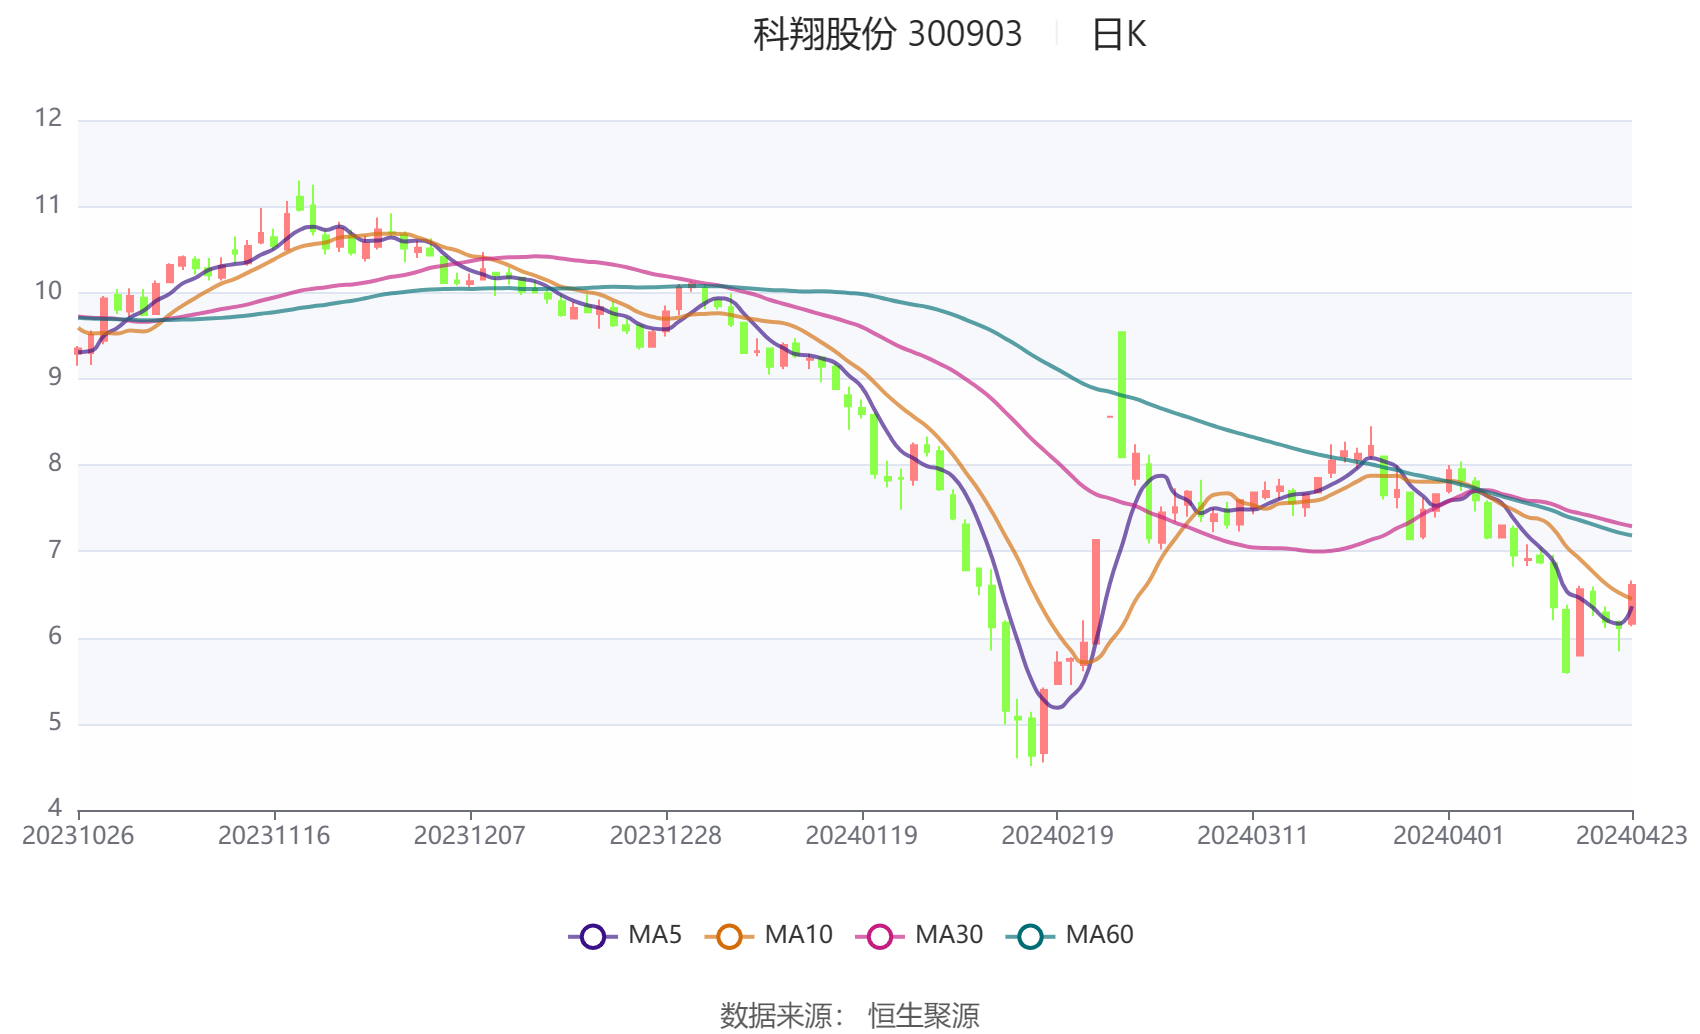Image resolution: width=1700 pixels, height=1034 pixels.
Task: Select the 20231228 x-axis date label
Action: tap(666, 836)
